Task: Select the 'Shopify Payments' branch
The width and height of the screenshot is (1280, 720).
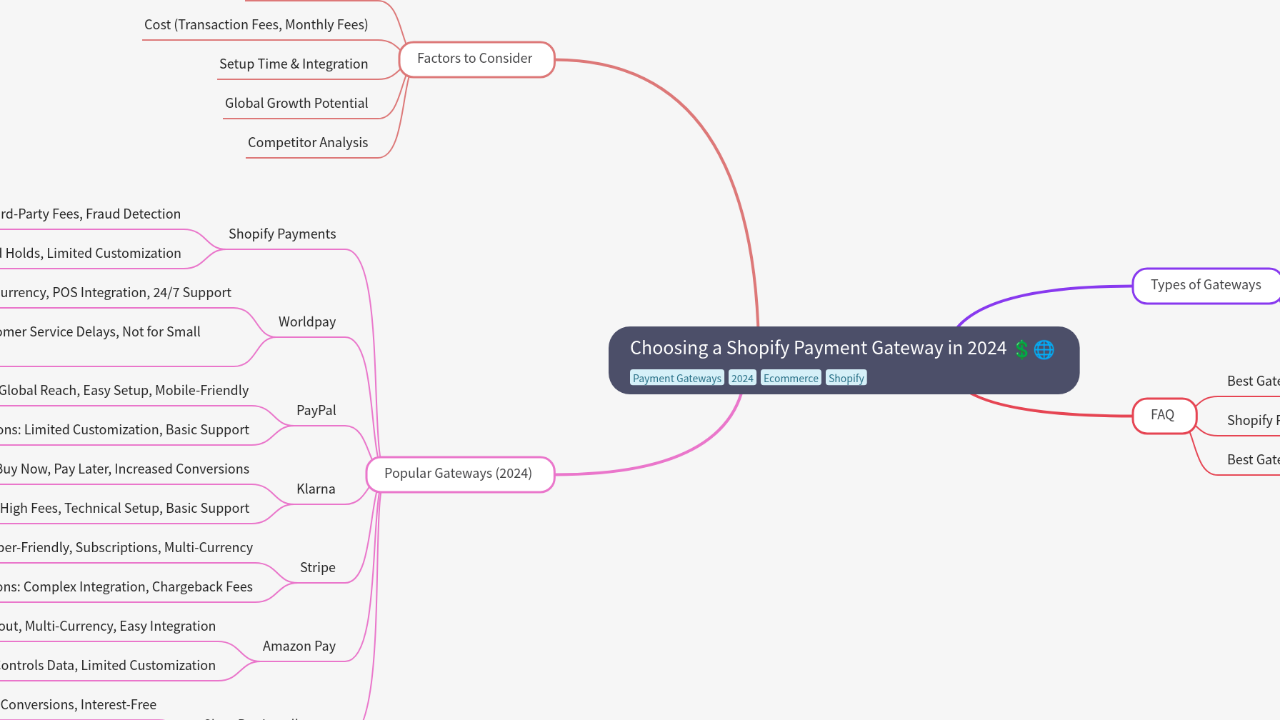Action: click(282, 234)
